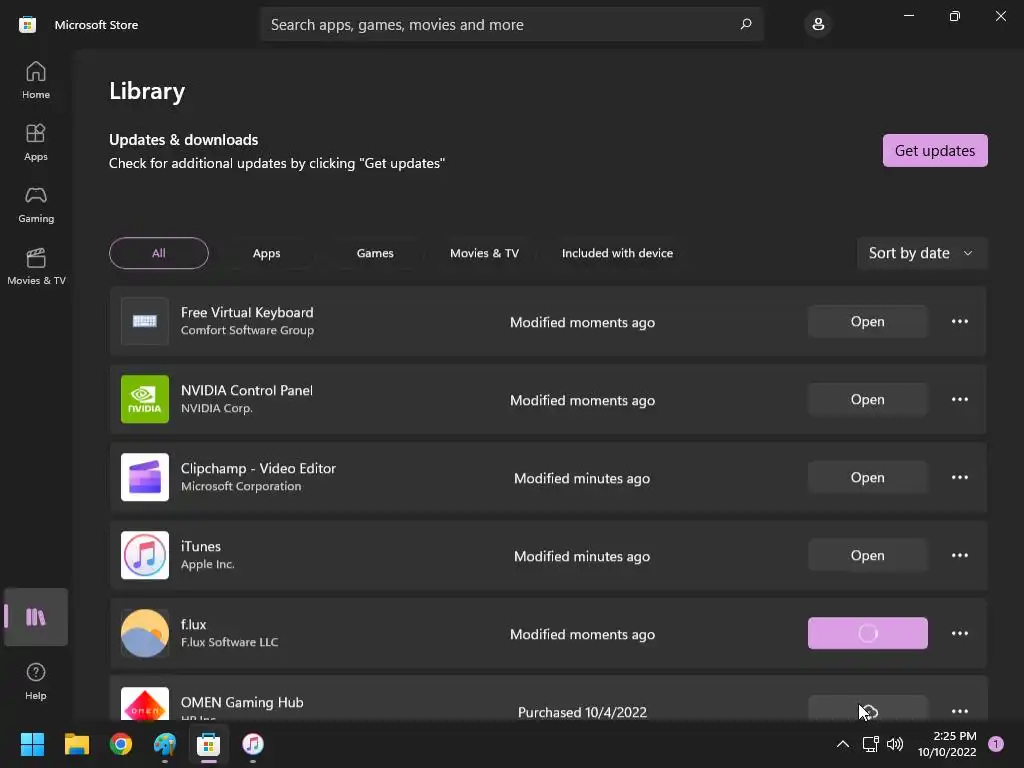Click the NVIDIA Control Panel app icon
Image resolution: width=1024 pixels, height=768 pixels.
coord(145,399)
